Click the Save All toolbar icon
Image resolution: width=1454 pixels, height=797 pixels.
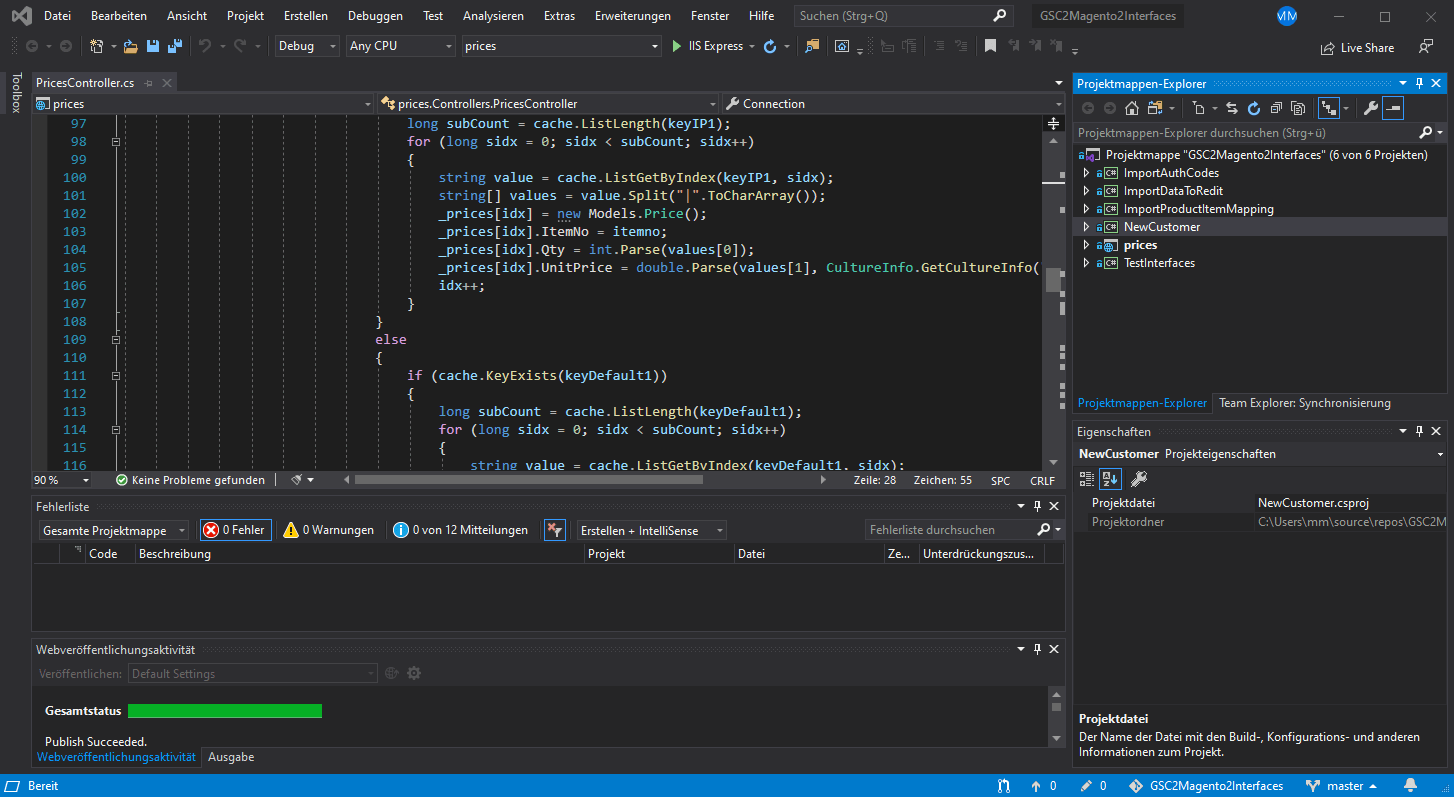174,46
